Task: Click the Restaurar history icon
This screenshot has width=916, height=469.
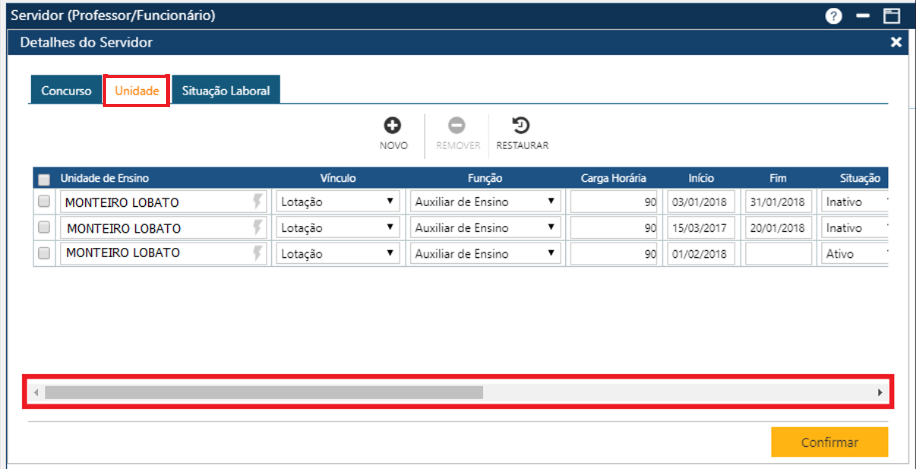Action: (x=521, y=126)
